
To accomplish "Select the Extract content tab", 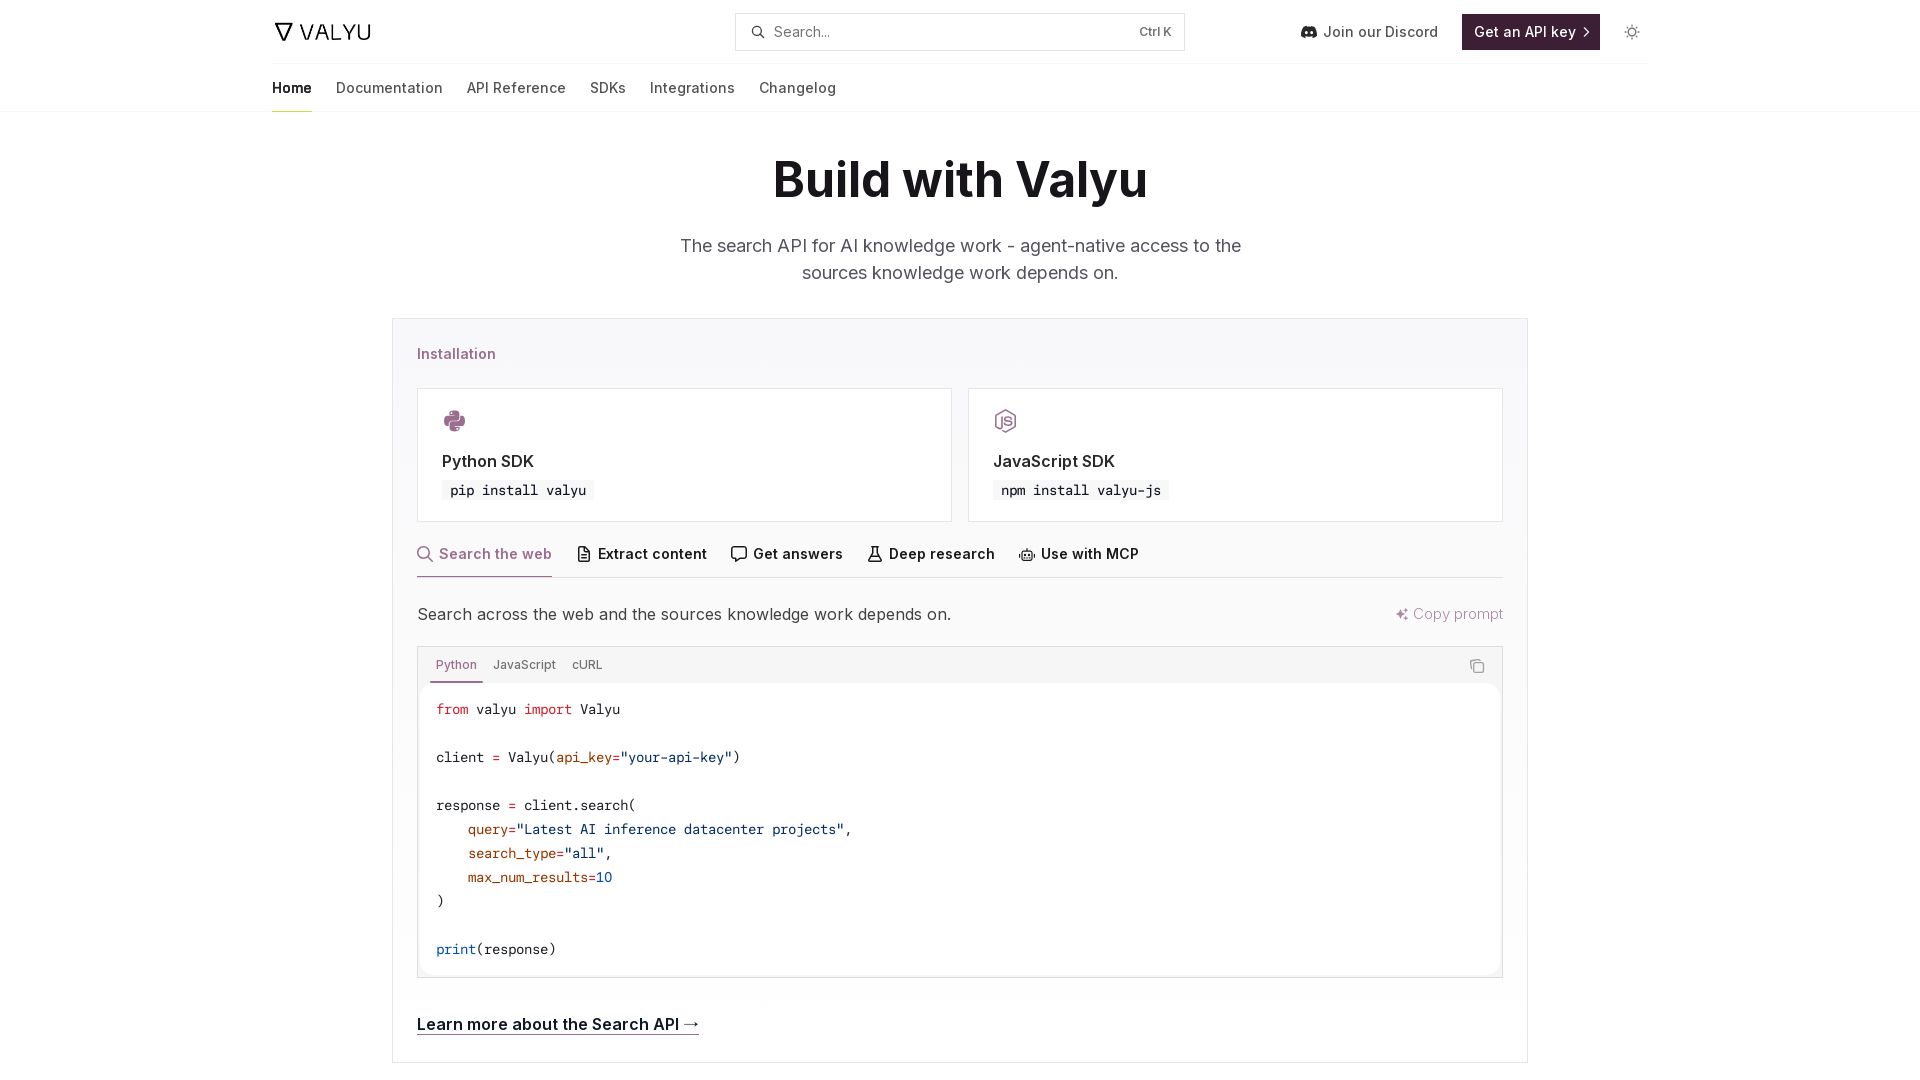I will pyautogui.click(x=641, y=554).
